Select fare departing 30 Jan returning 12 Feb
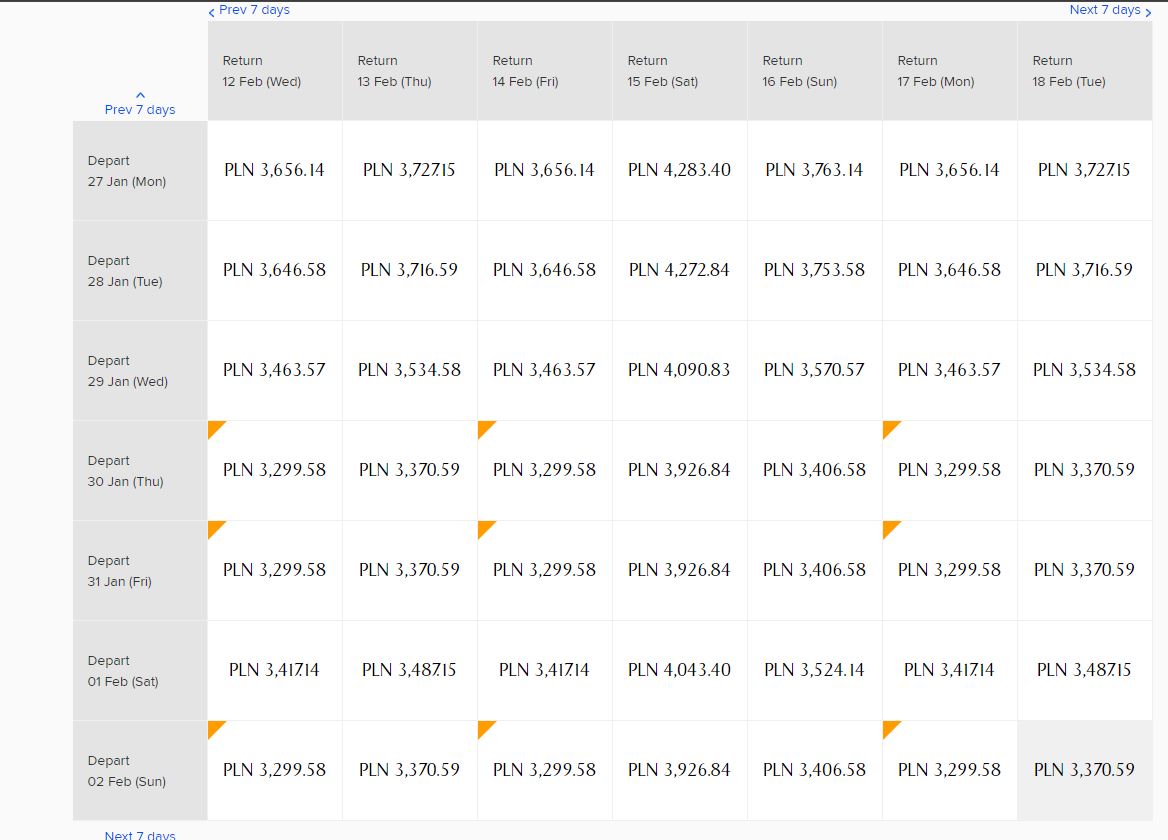1168x840 pixels. (x=275, y=470)
